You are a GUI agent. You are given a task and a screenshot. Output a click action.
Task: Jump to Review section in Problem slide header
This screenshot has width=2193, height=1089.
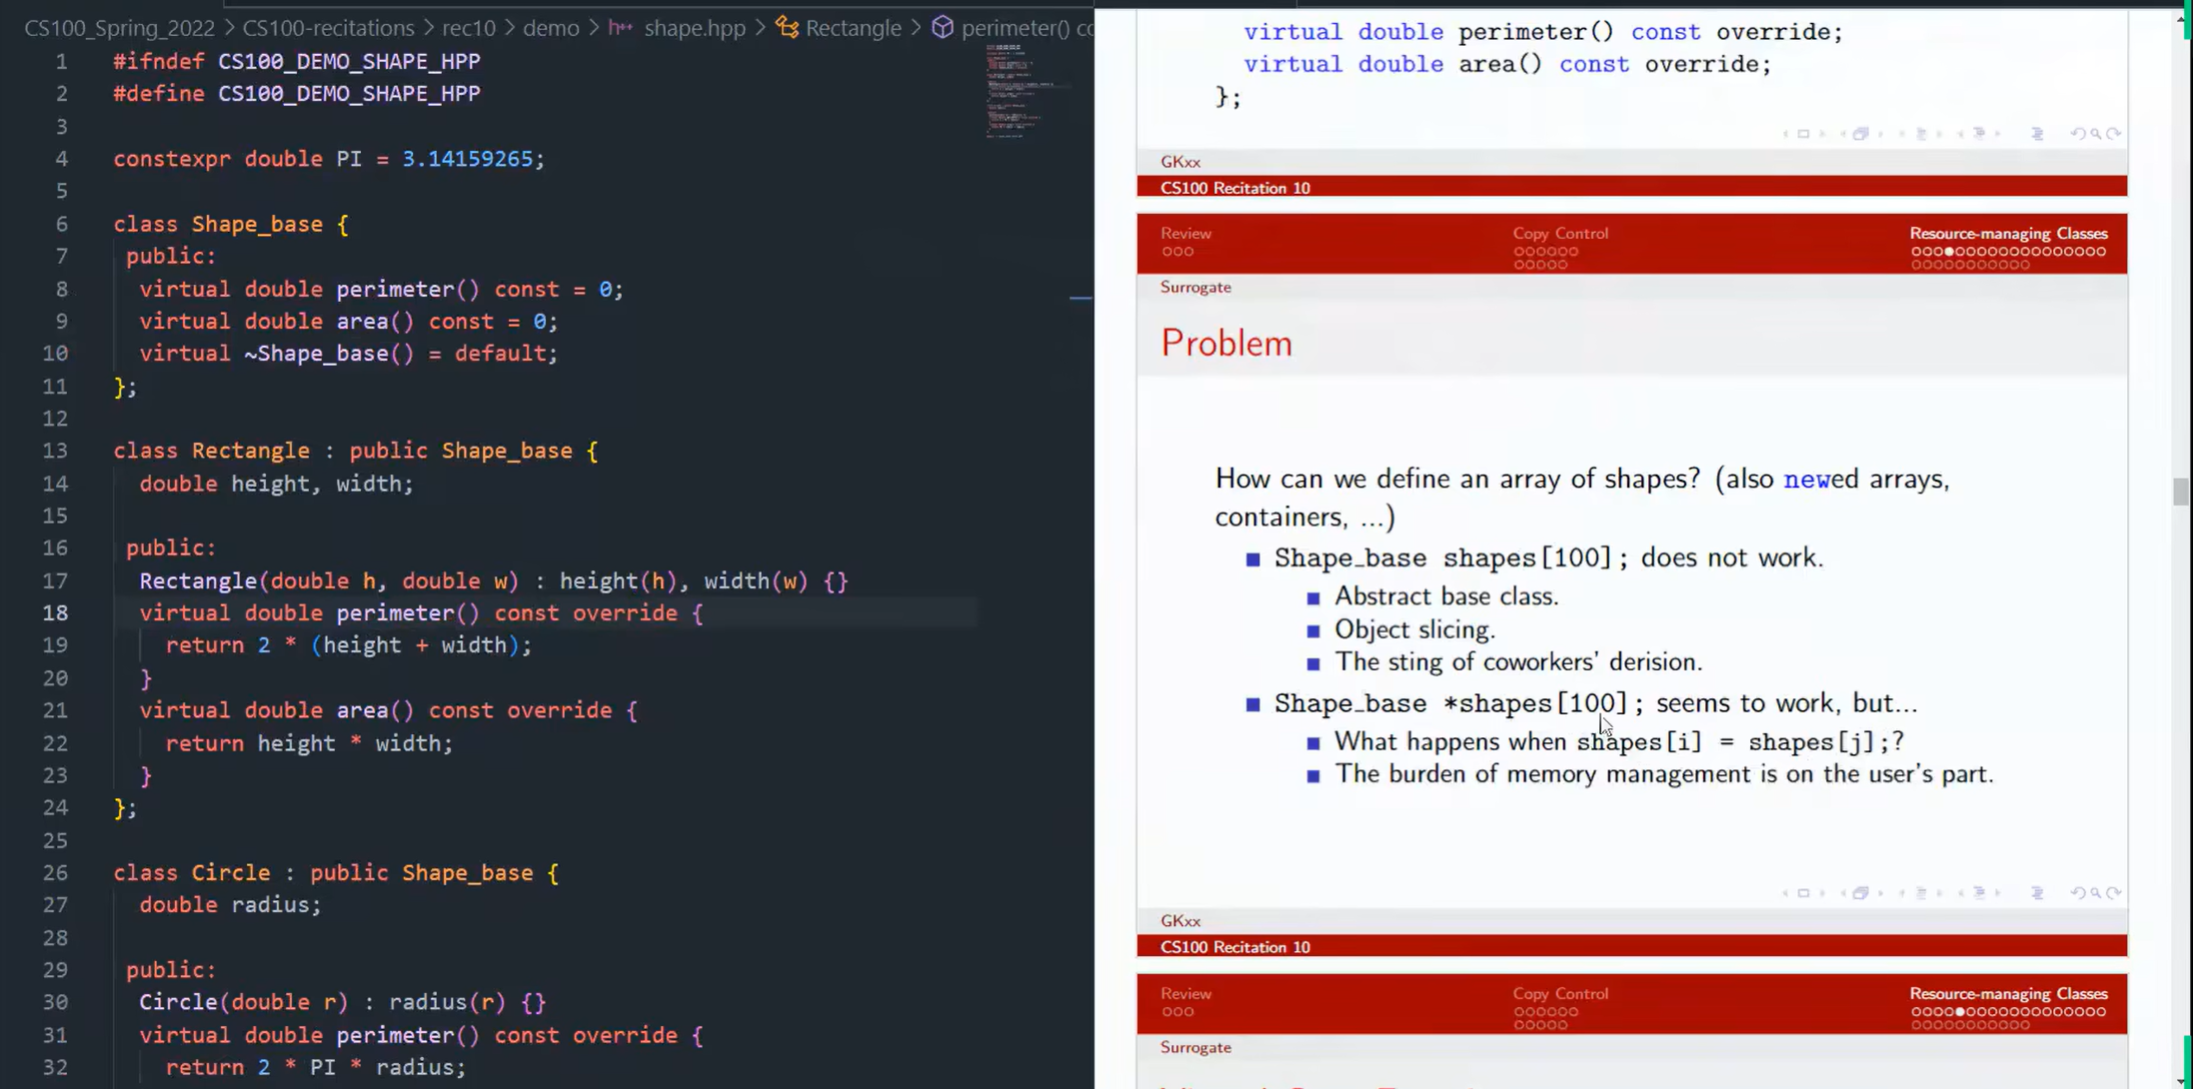click(x=1185, y=233)
